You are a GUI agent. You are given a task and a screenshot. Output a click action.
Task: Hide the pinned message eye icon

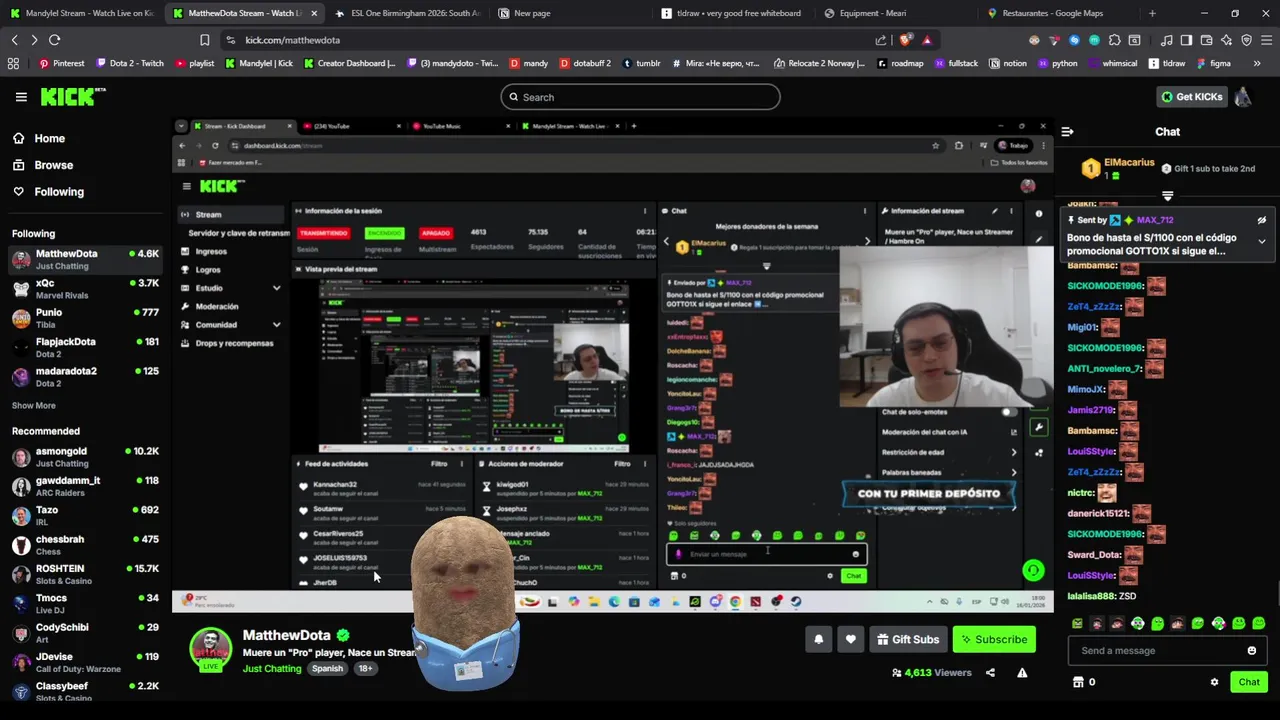click(1261, 220)
